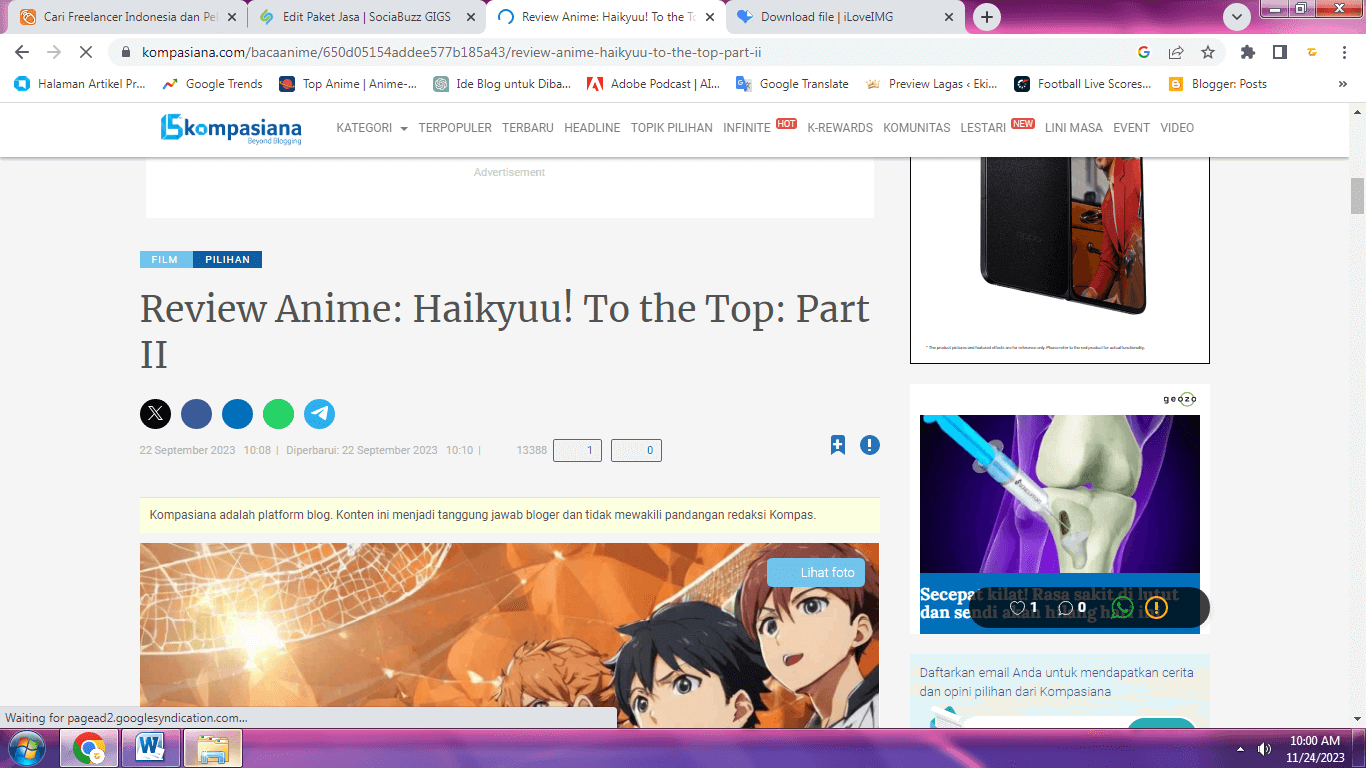Share article on Facebook

coord(196,414)
